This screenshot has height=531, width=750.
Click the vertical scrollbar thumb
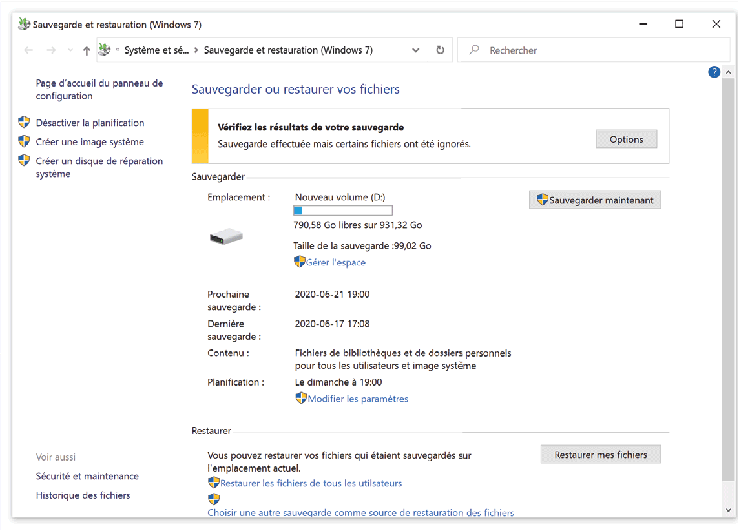coord(728,280)
